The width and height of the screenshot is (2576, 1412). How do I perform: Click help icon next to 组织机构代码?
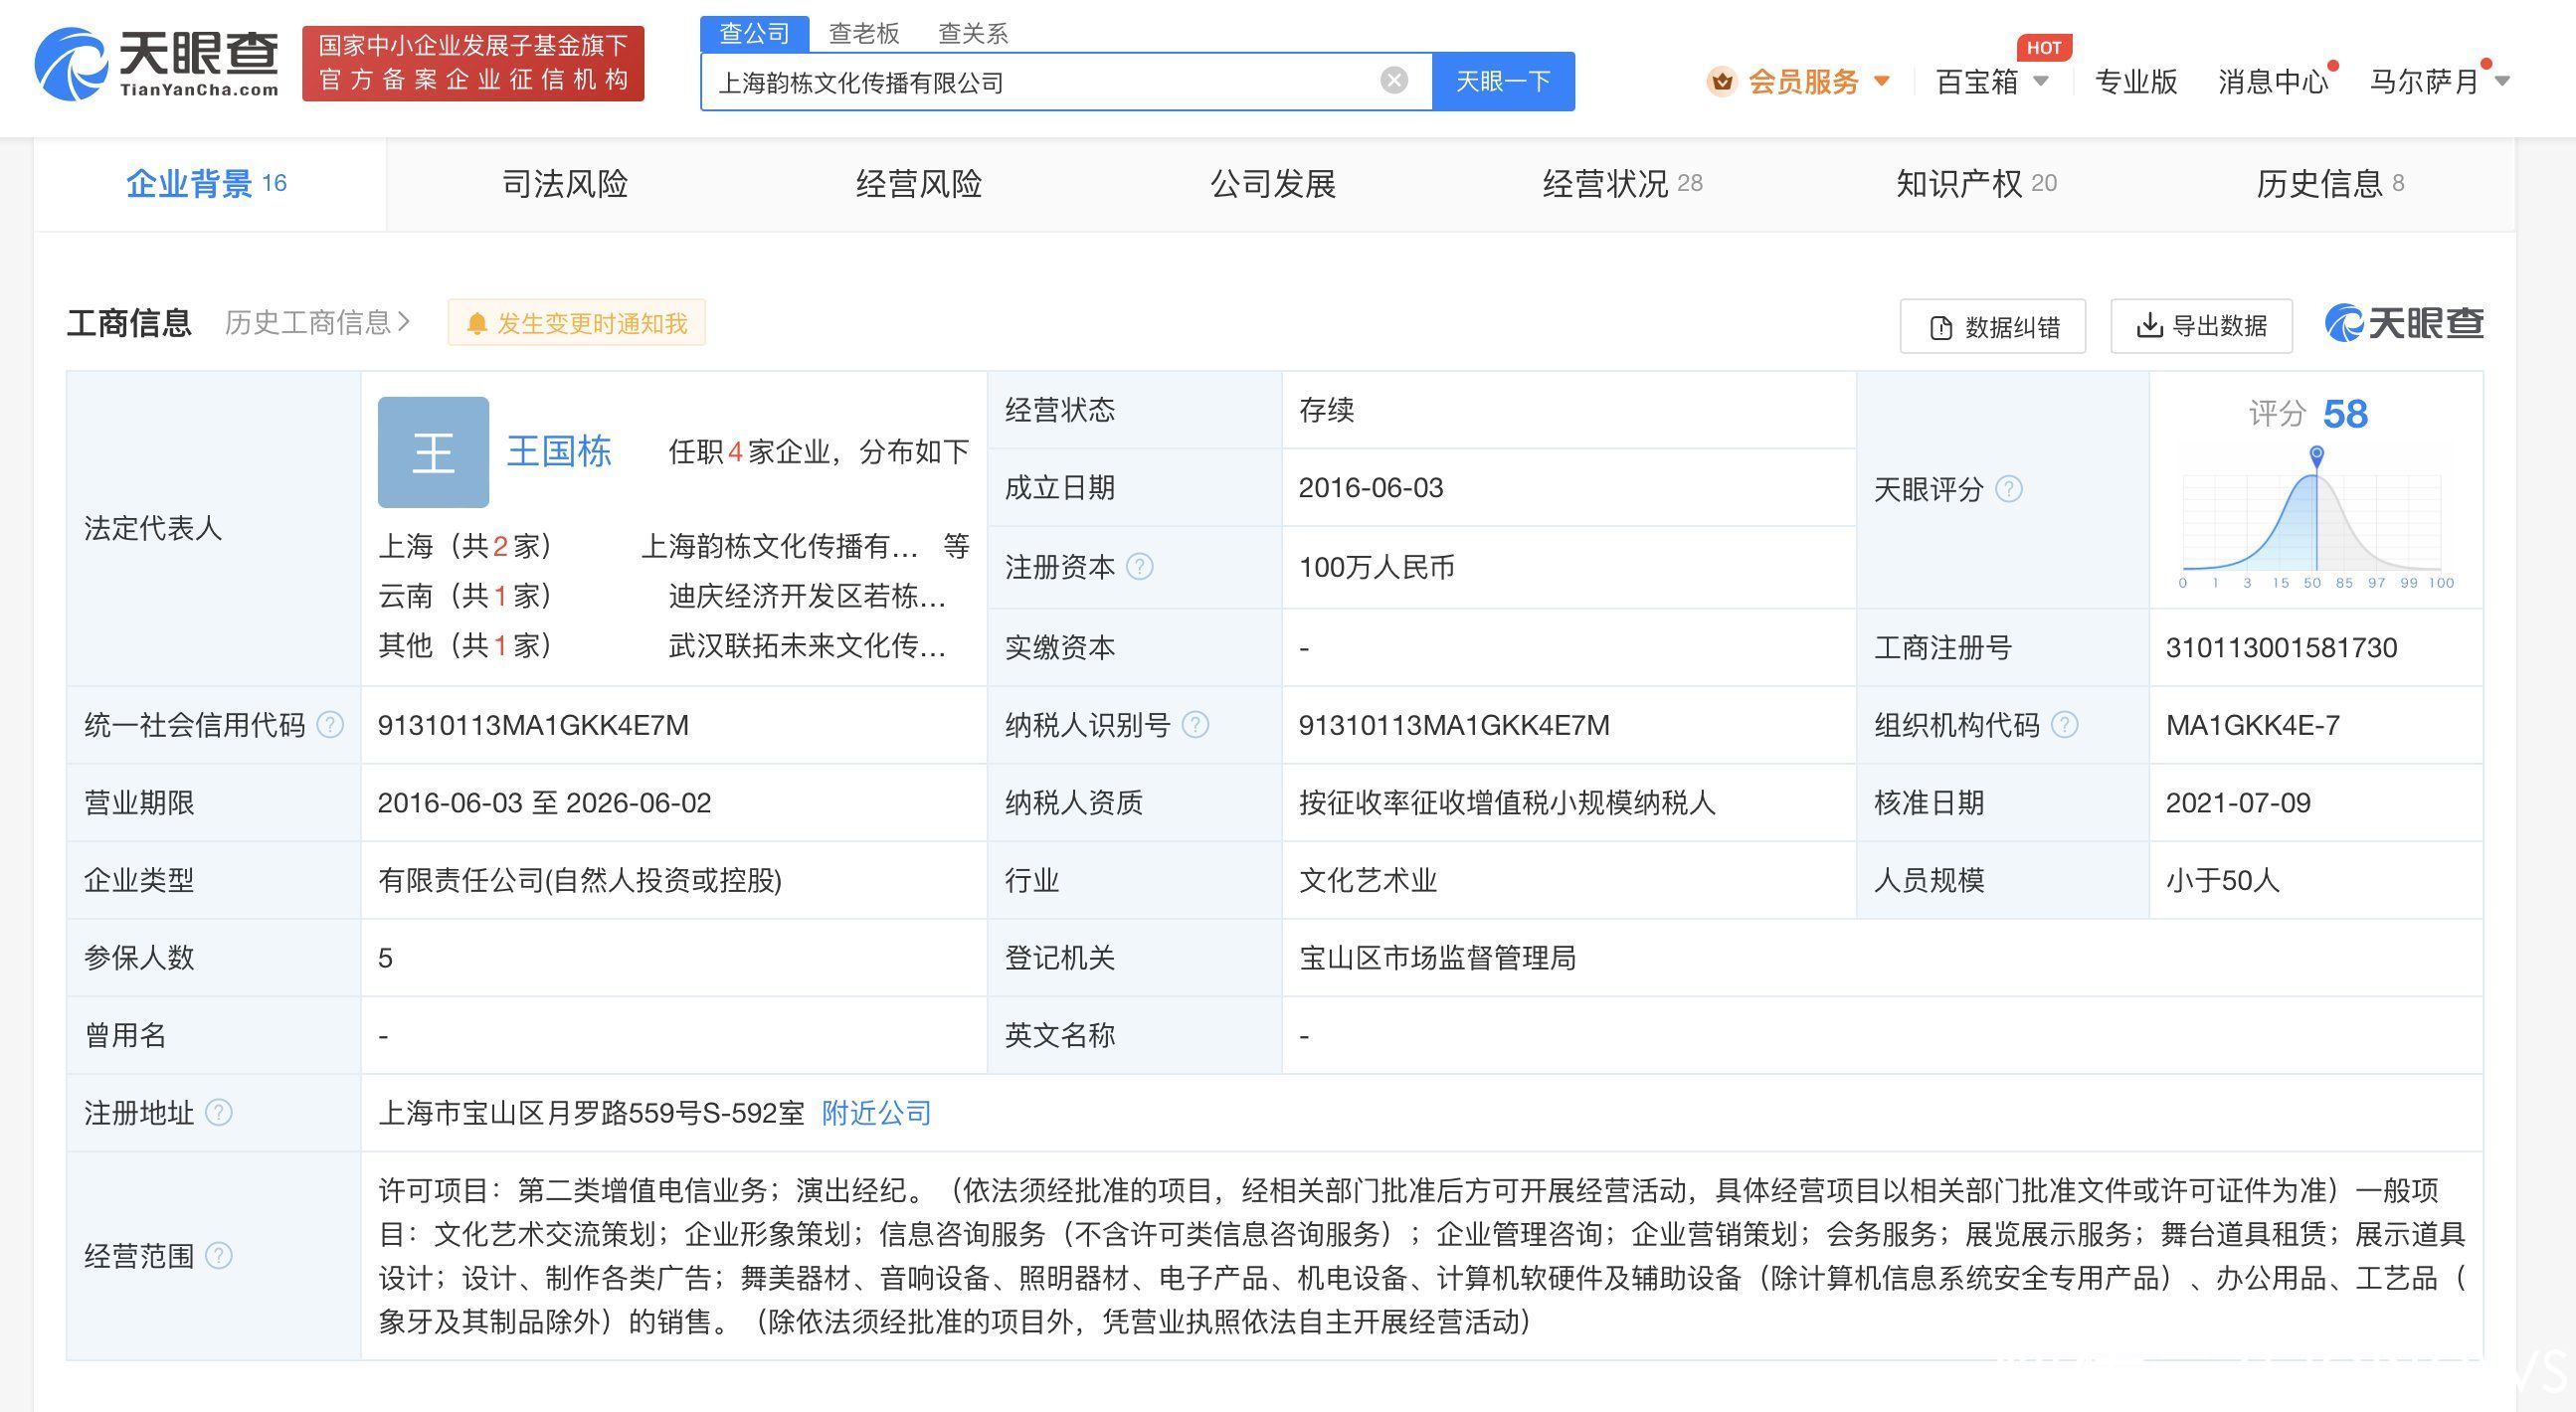coord(2064,725)
